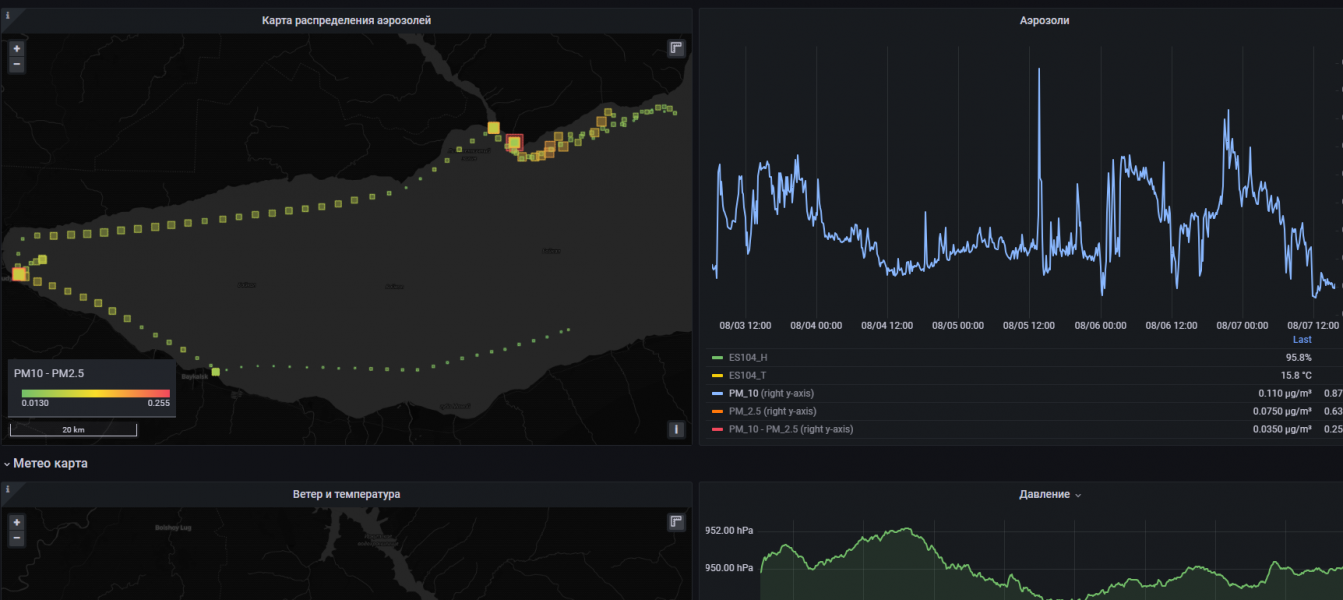Screen dimensions: 1343x600
Task: Toggle the ES104_H series in the legend
Action: (x=748, y=357)
